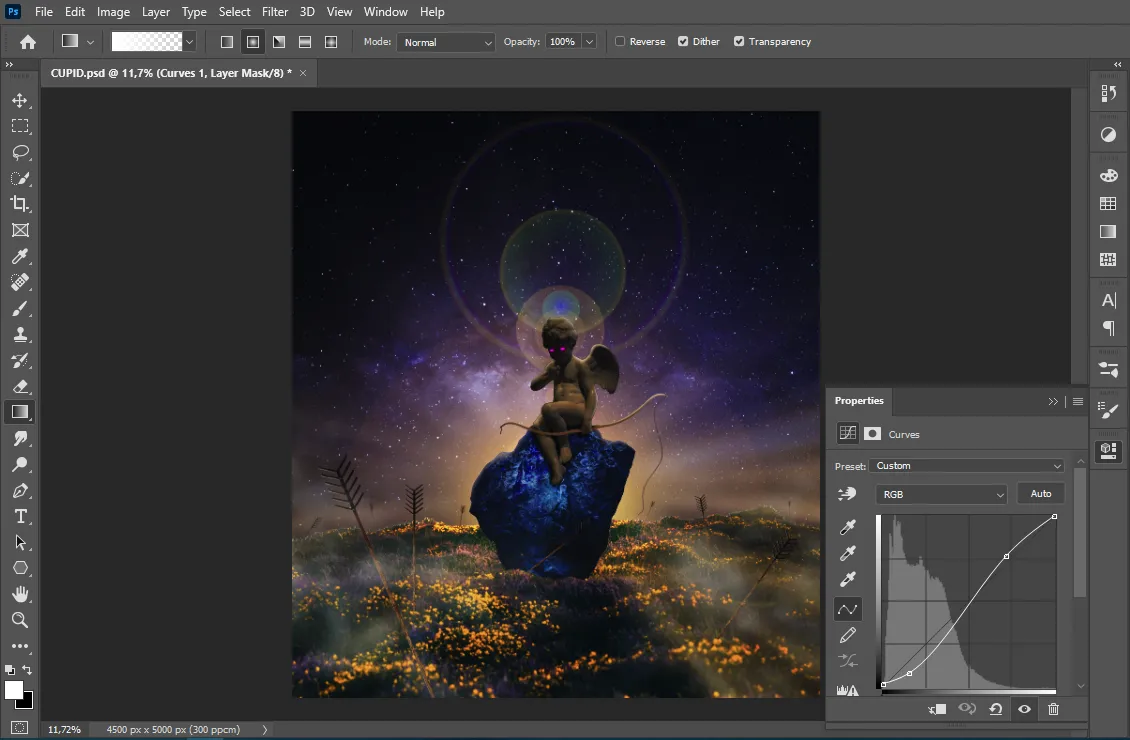The width and height of the screenshot is (1130, 740).
Task: Click the Home screen icon
Action: click(x=28, y=42)
